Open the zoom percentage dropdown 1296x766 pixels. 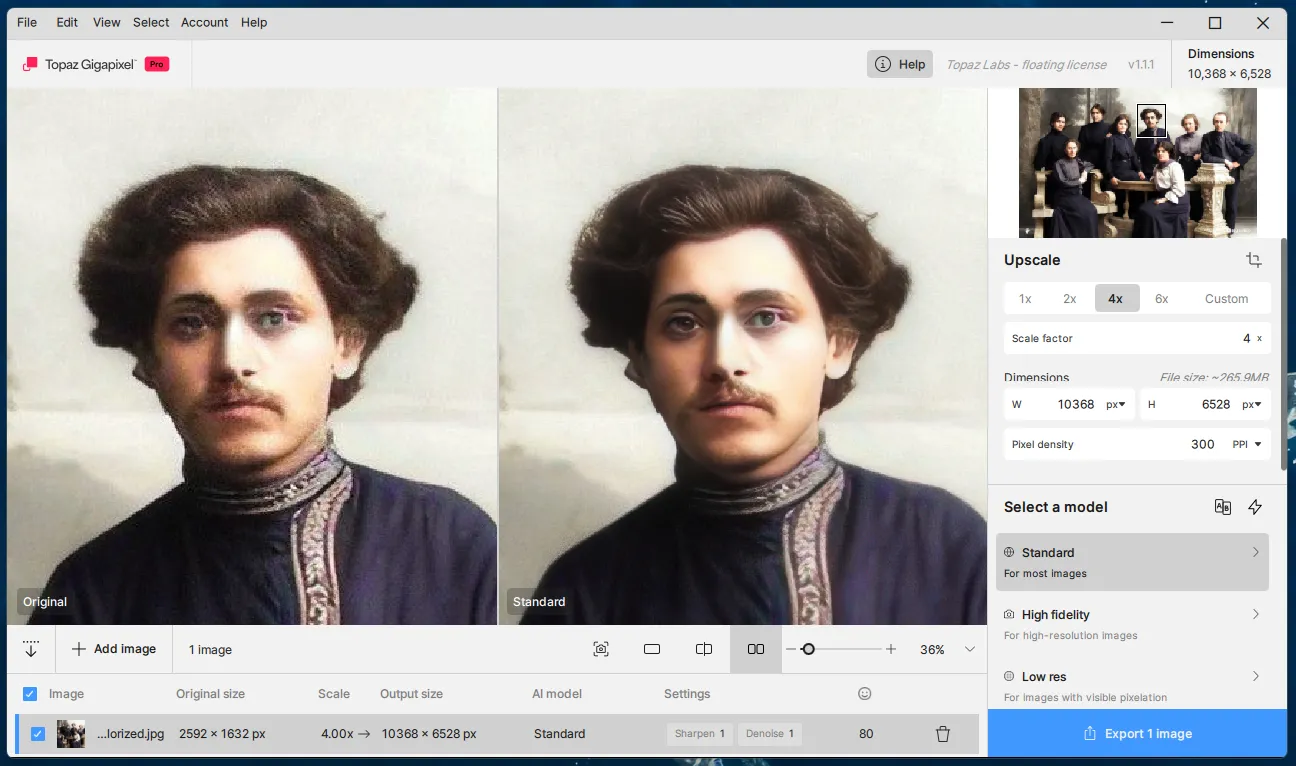(969, 649)
